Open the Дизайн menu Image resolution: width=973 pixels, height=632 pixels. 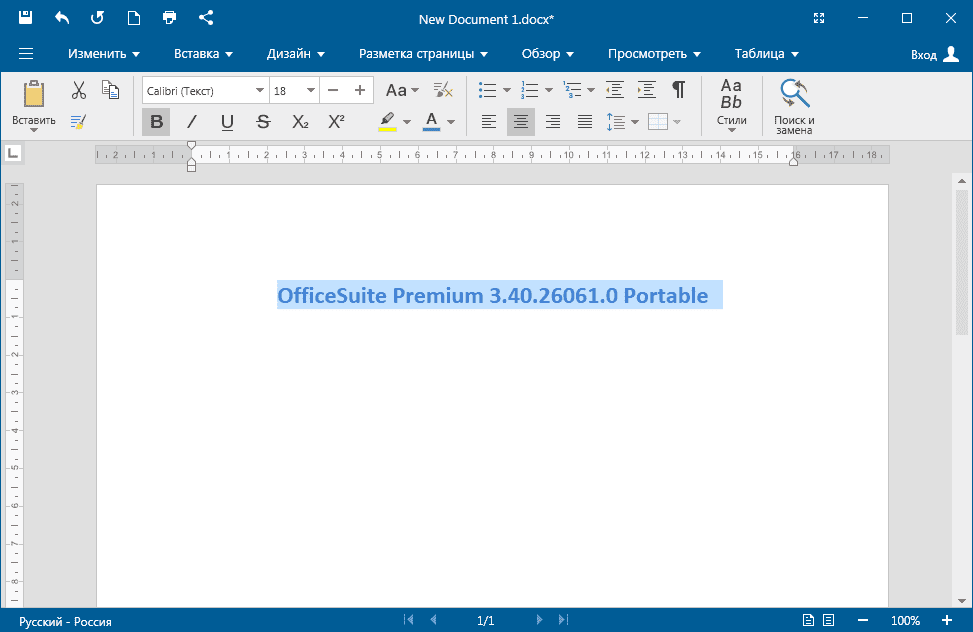point(295,54)
